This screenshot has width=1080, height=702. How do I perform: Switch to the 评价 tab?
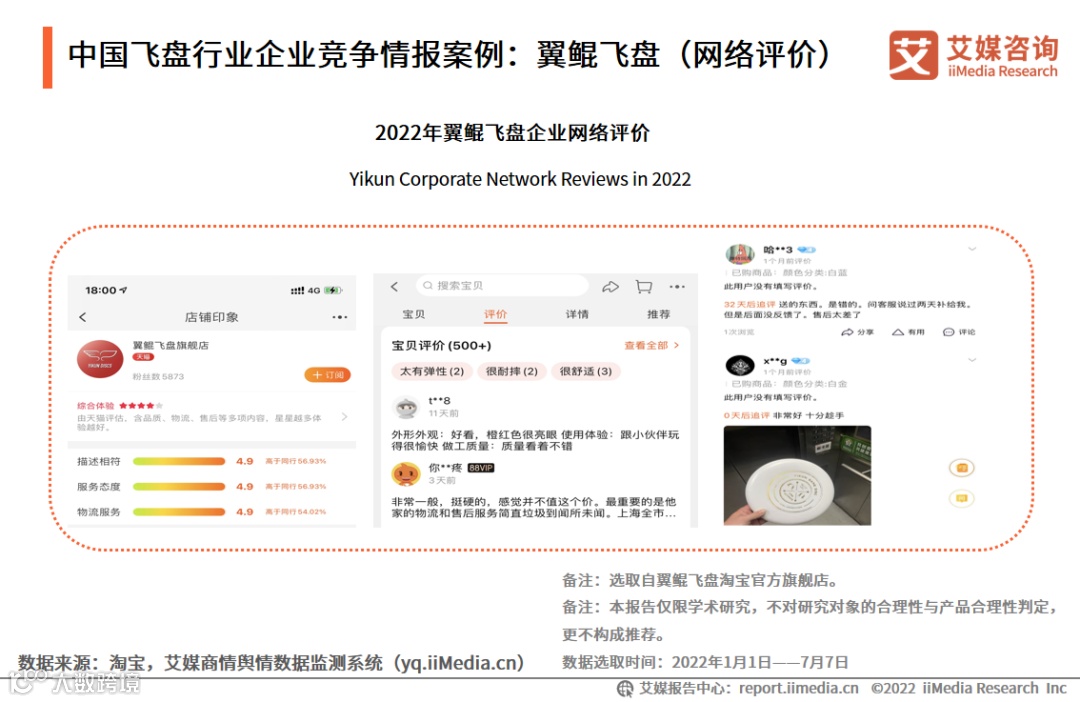[x=495, y=314]
